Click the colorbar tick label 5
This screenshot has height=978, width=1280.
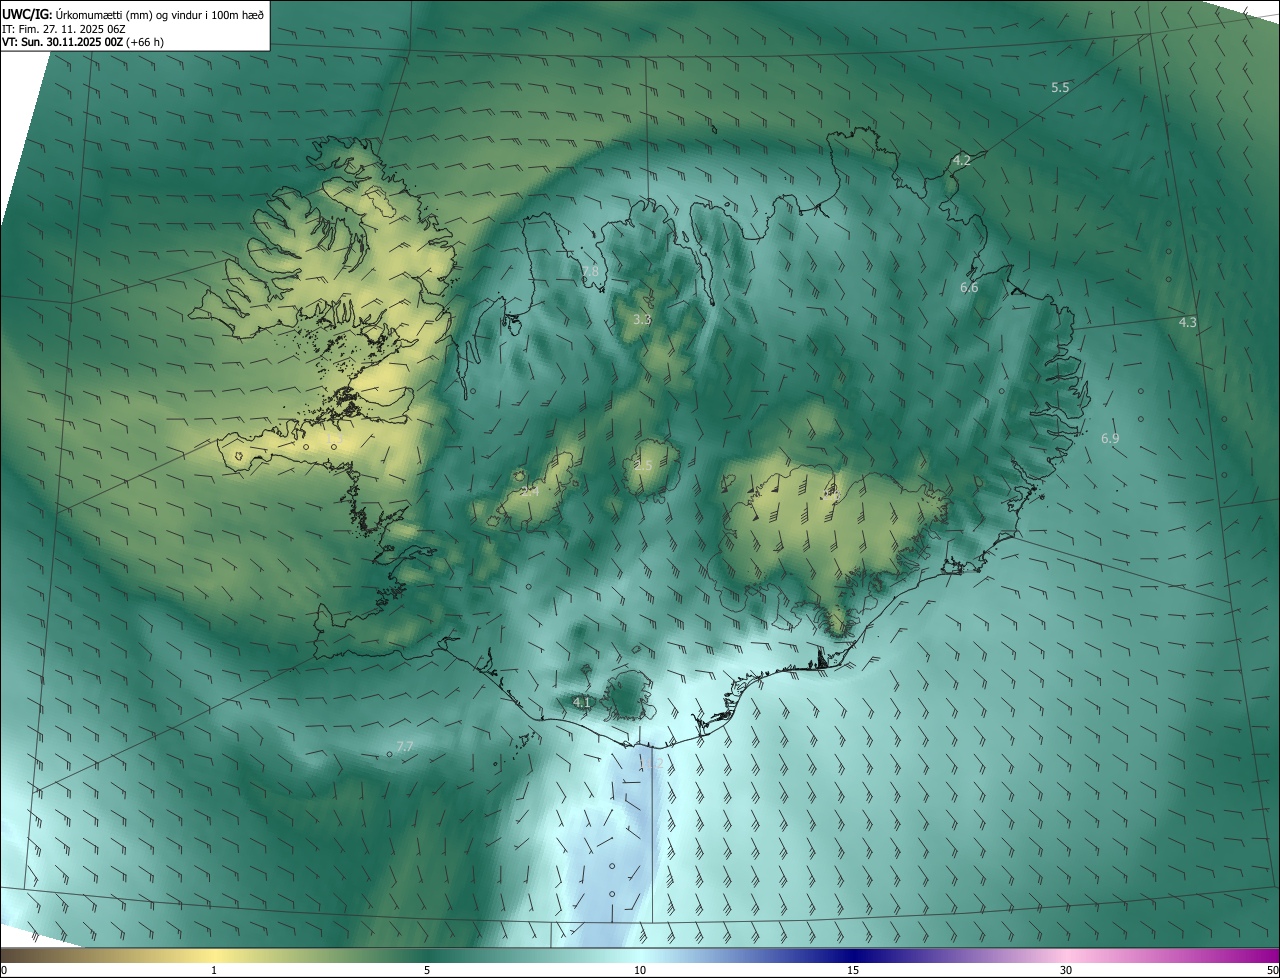427,970
